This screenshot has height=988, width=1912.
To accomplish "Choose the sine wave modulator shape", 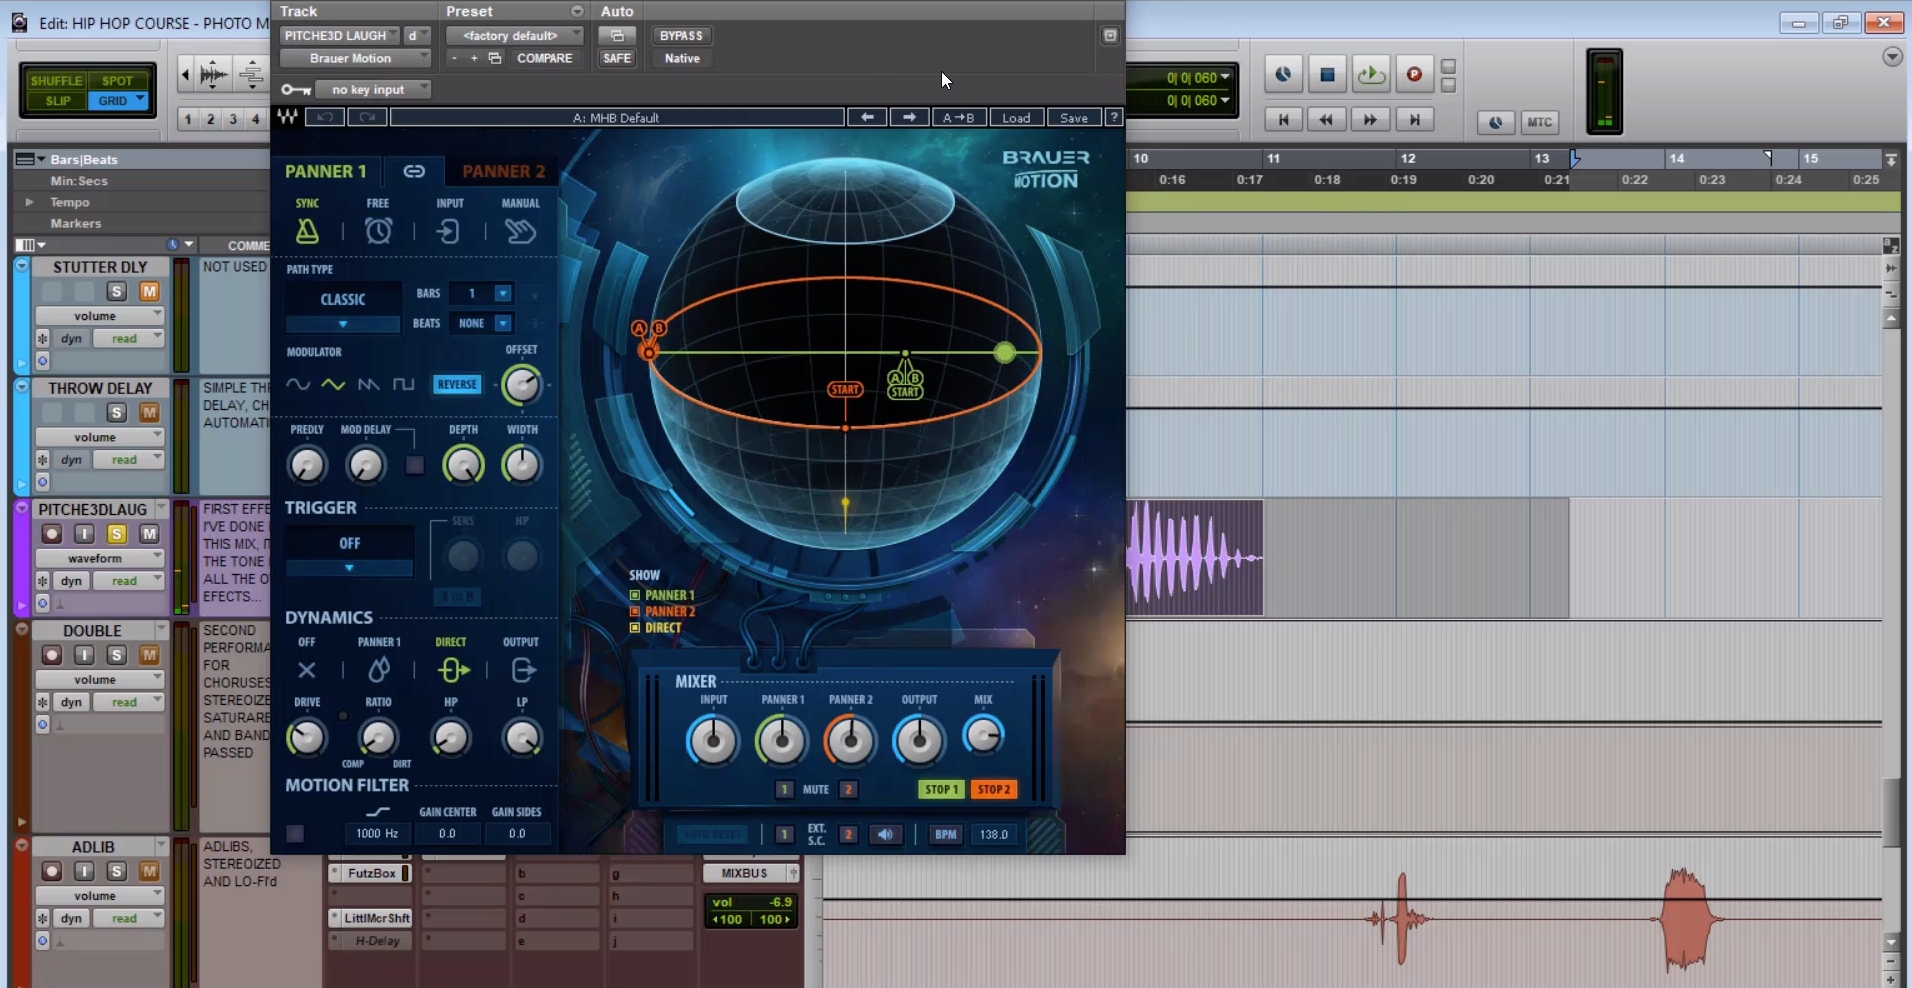I will [298, 384].
